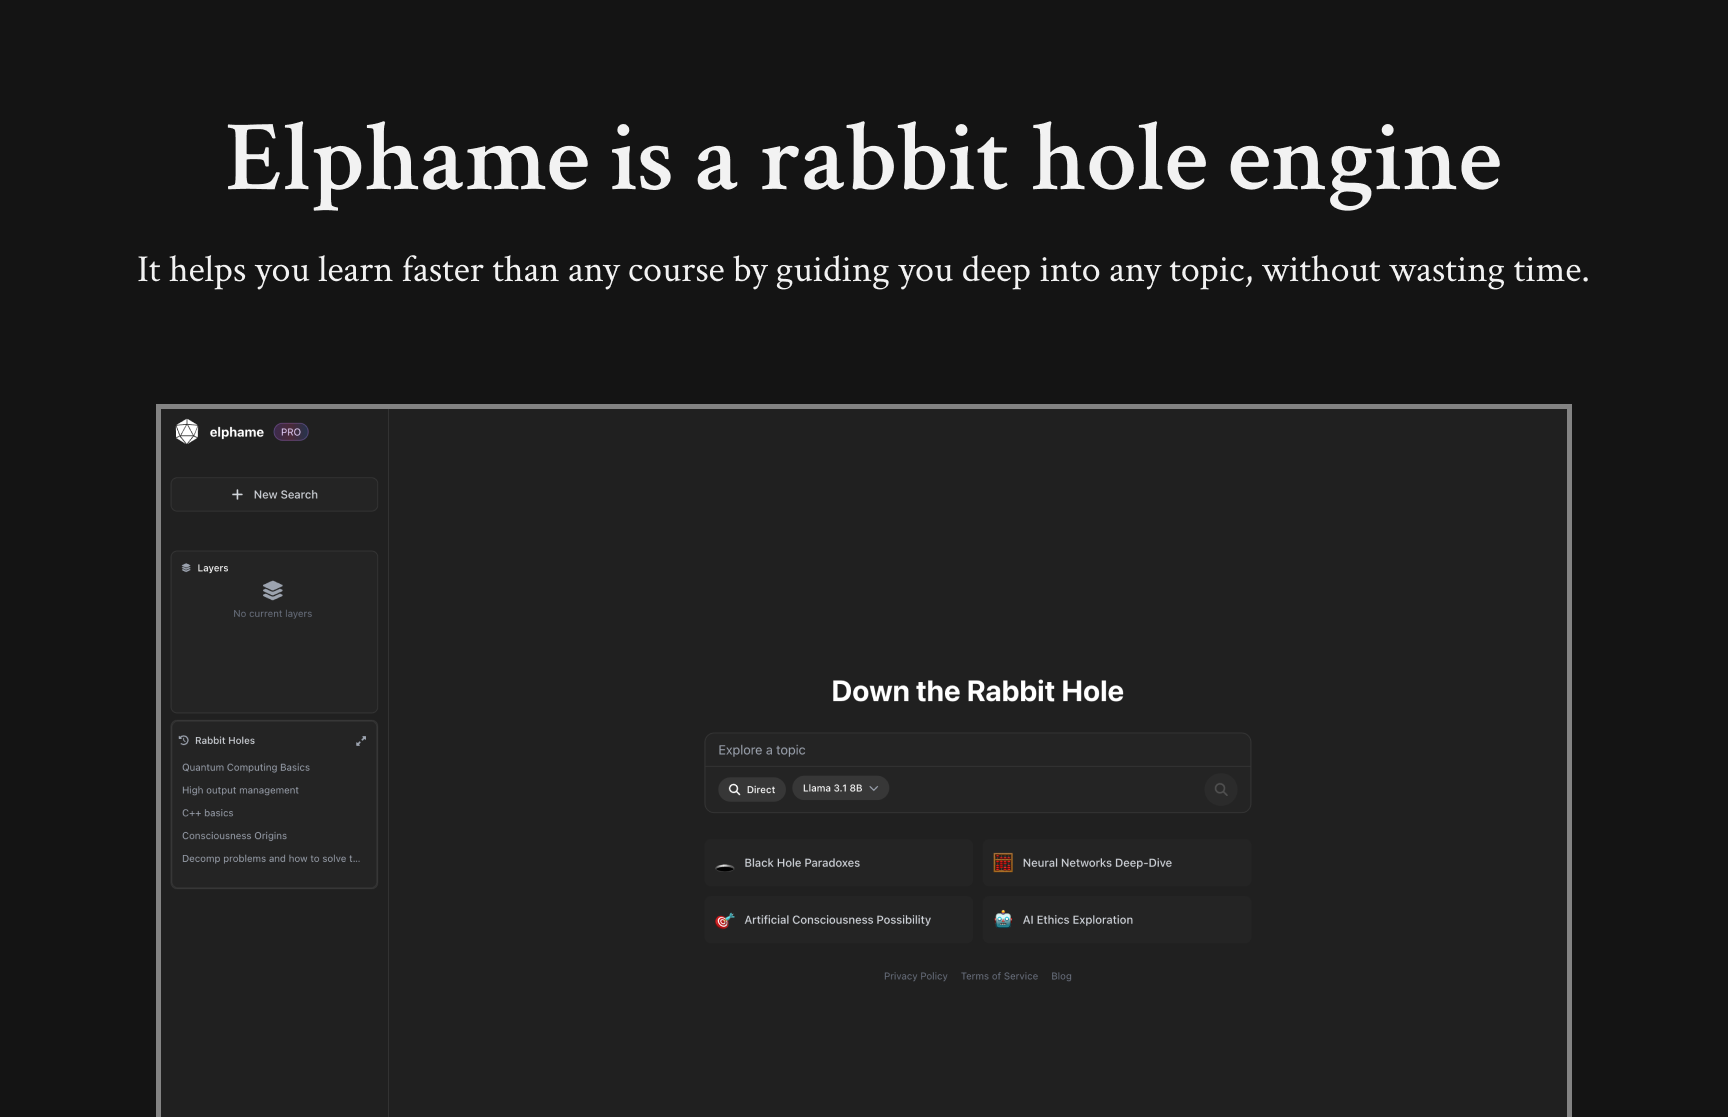
Task: Open the Llama 3.1 8B model dropdown
Action: tap(841, 788)
